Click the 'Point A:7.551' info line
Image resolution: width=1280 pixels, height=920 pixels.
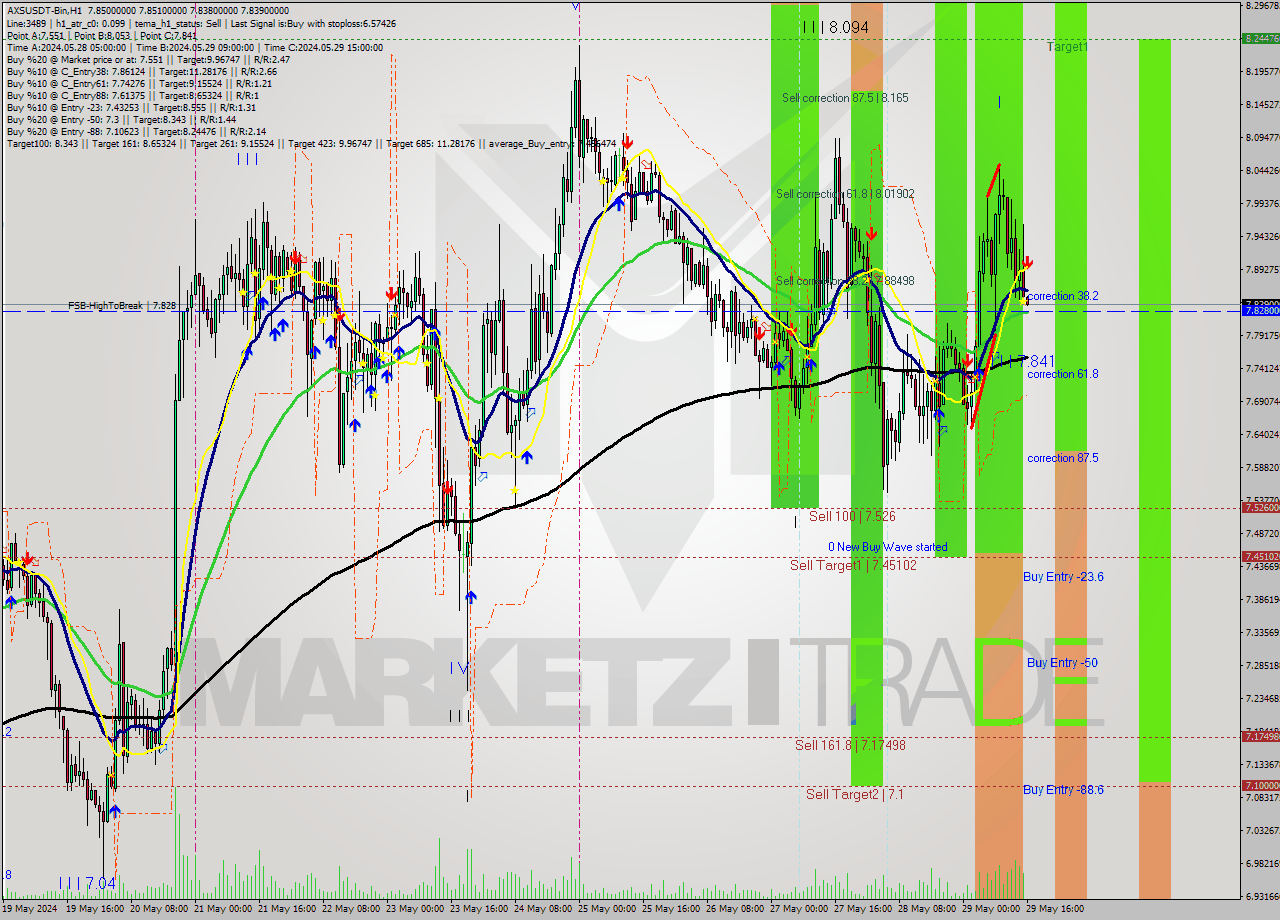click(x=102, y=35)
